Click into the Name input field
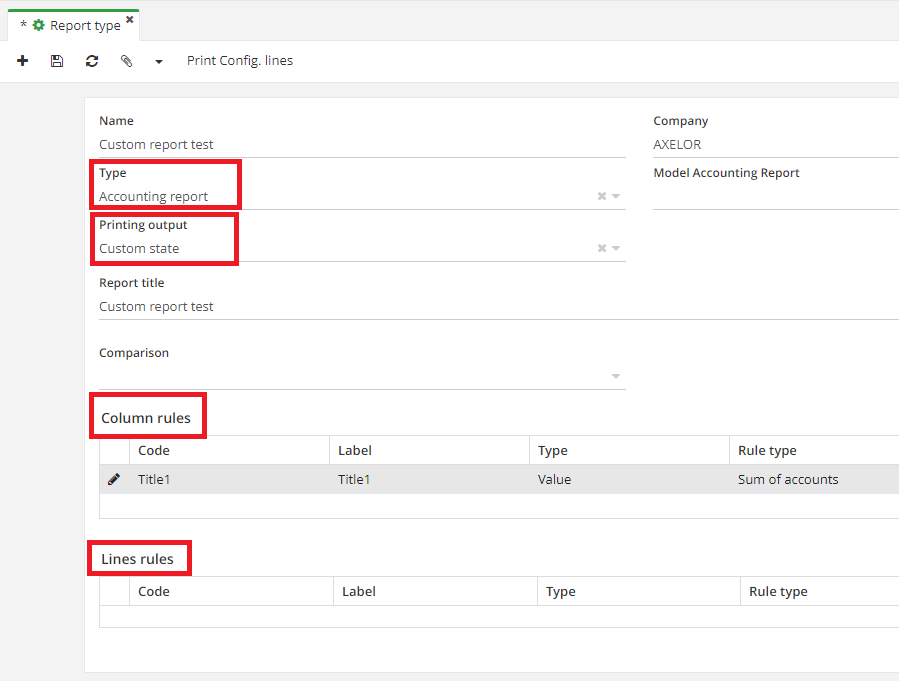Image resolution: width=899 pixels, height=681 pixels. [x=360, y=145]
